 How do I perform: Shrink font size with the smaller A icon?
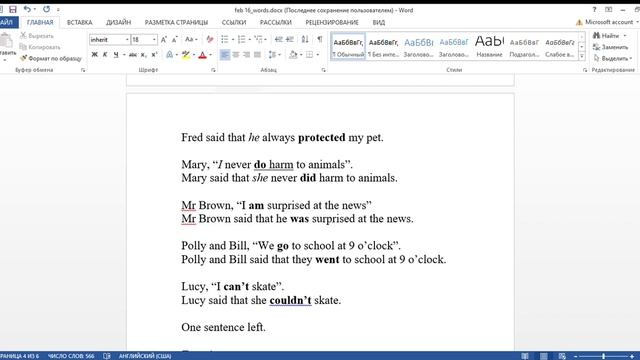[x=175, y=40]
